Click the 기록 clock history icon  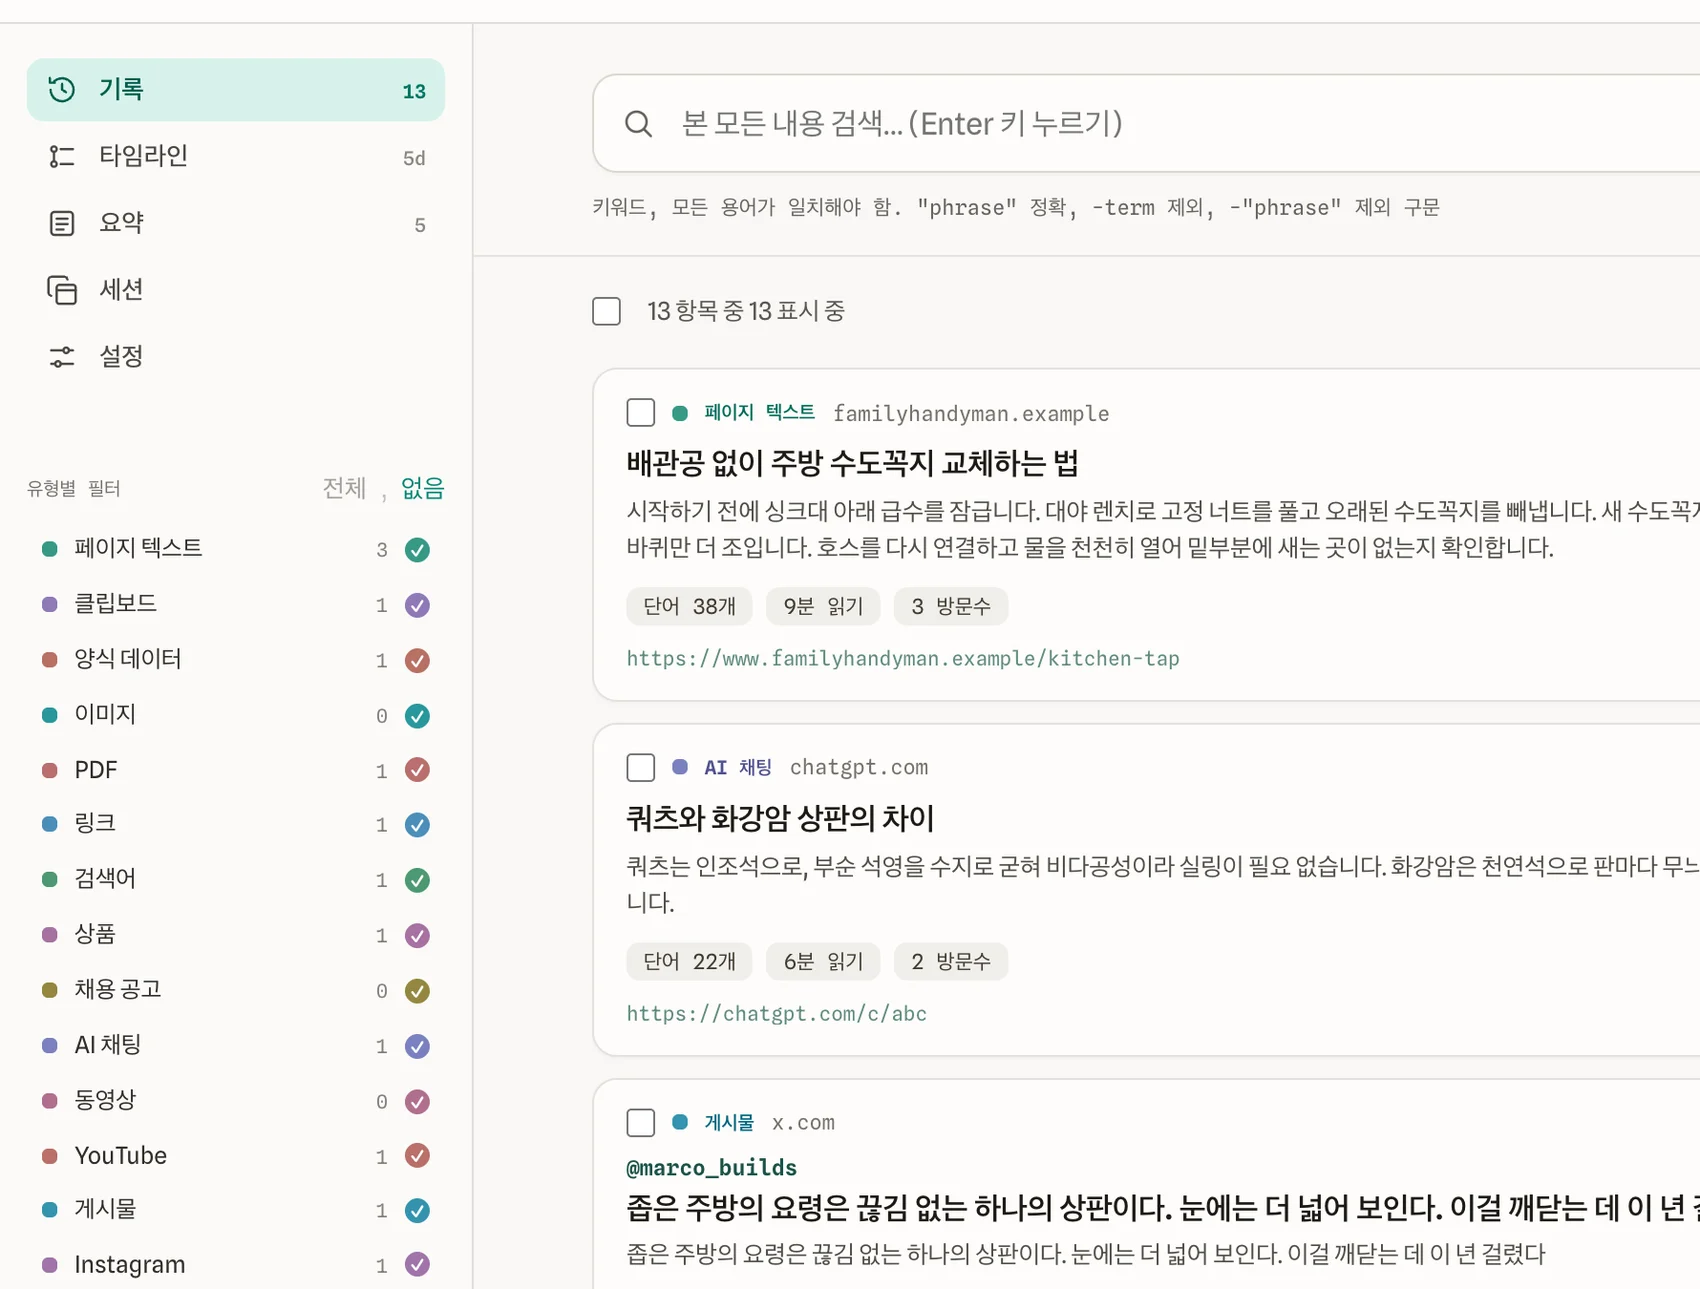pyautogui.click(x=62, y=90)
